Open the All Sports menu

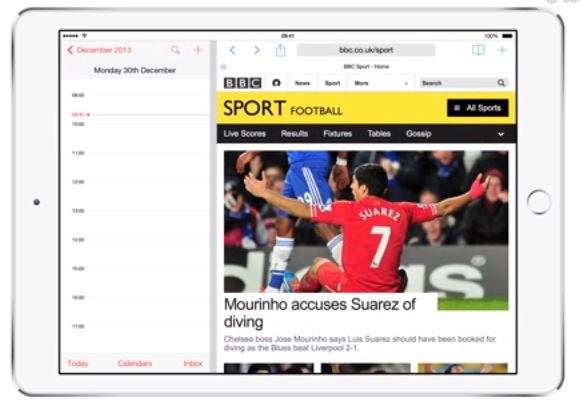478,108
